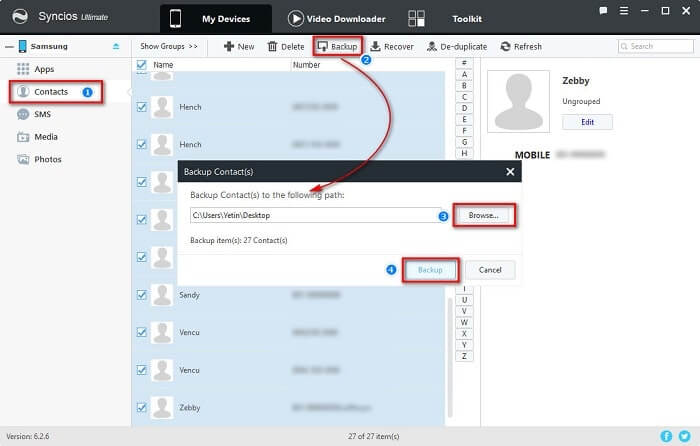Image resolution: width=700 pixels, height=446 pixels.
Task: Click the Number column header
Action: point(306,65)
